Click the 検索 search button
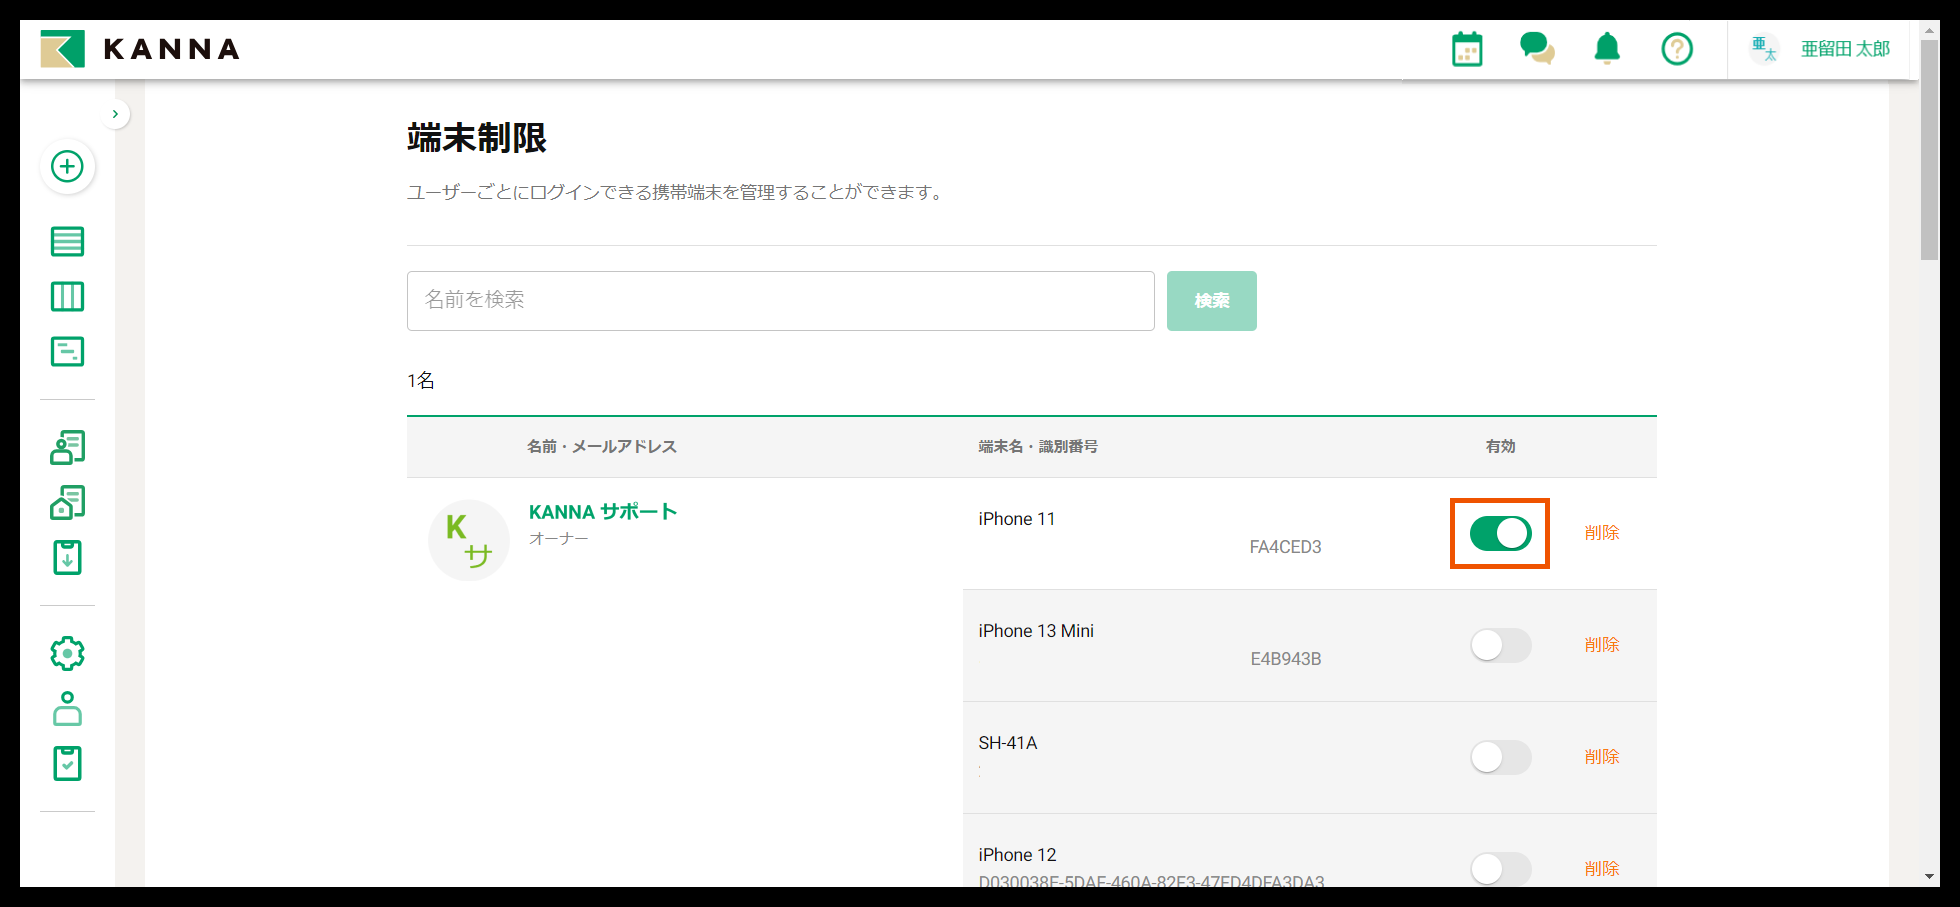This screenshot has height=907, width=1960. [x=1211, y=300]
